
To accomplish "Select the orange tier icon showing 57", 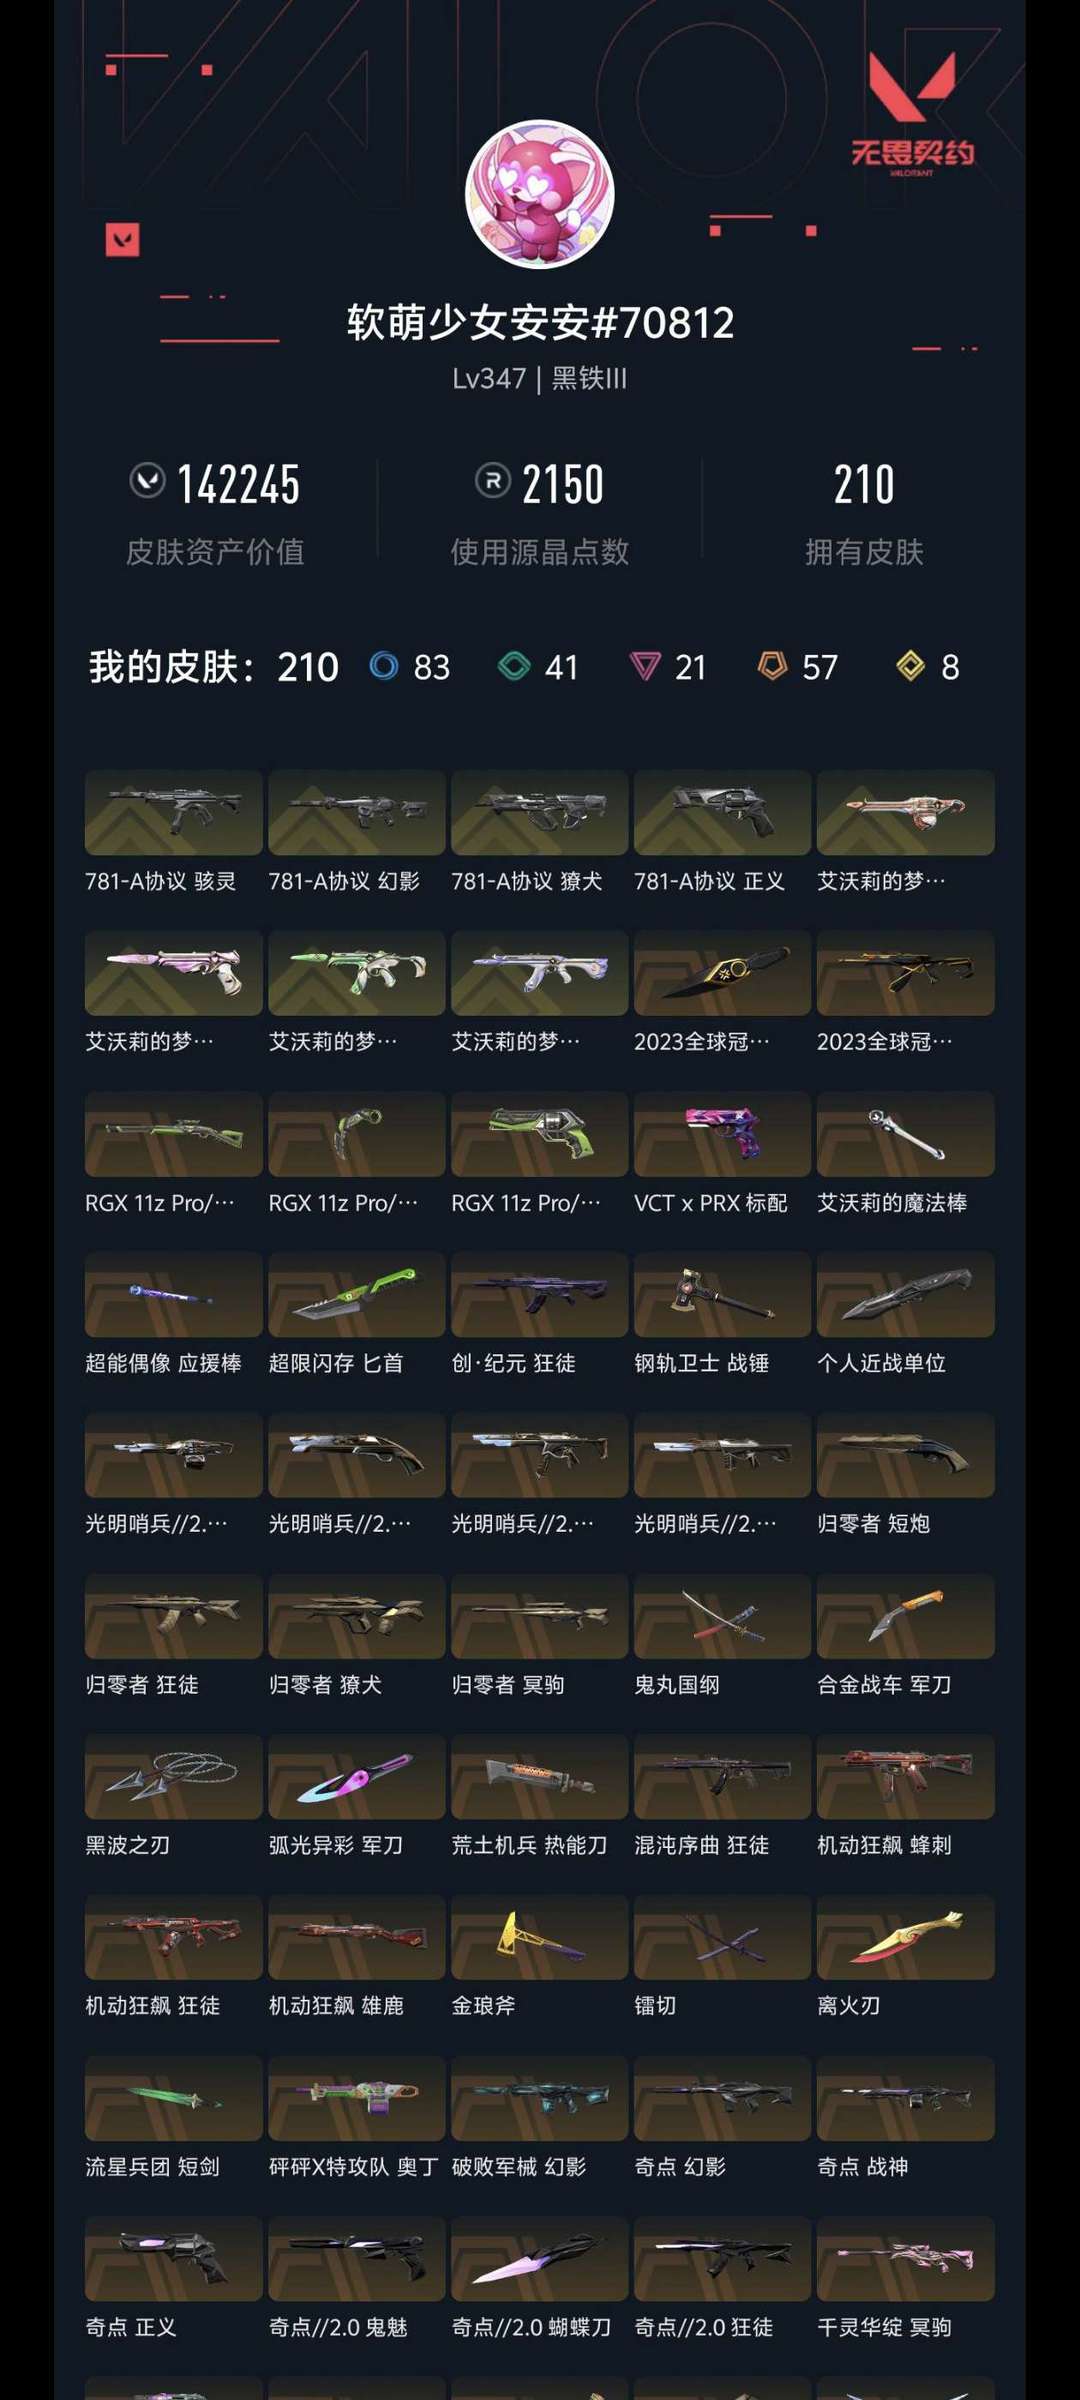I will coord(772,666).
